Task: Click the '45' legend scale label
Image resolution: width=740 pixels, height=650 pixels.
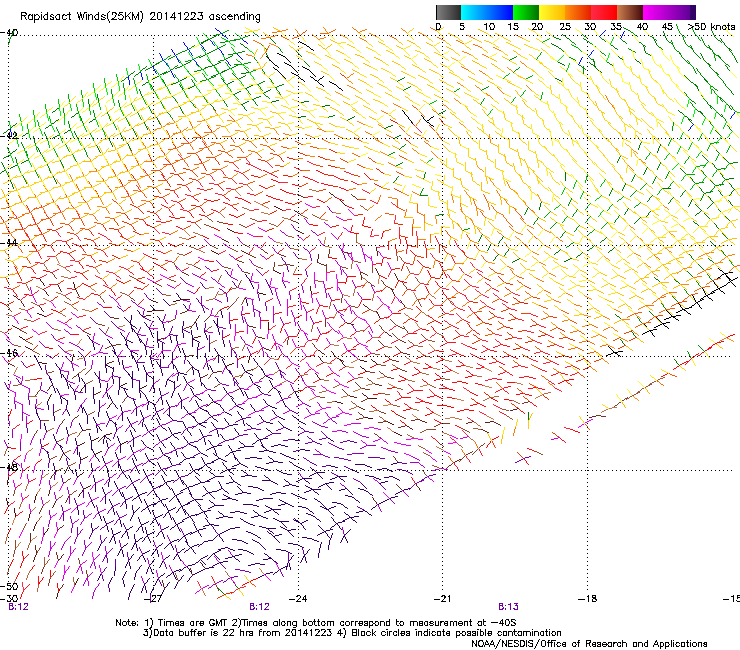Action: pyautogui.click(x=667, y=27)
